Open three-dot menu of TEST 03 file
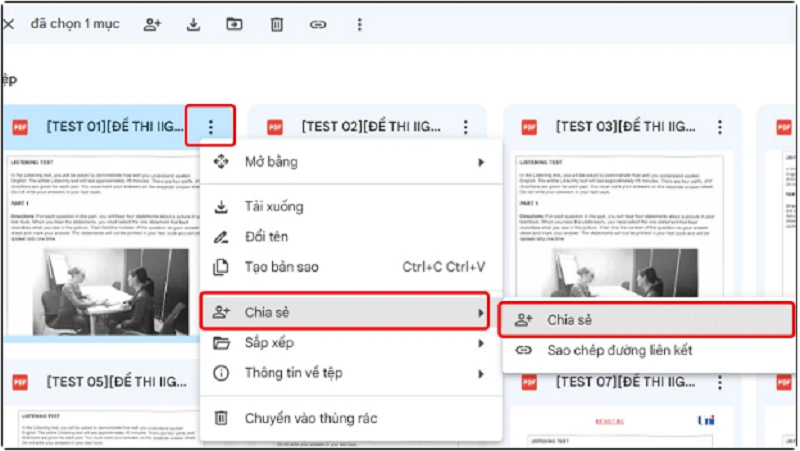The image size is (800, 451). click(720, 127)
